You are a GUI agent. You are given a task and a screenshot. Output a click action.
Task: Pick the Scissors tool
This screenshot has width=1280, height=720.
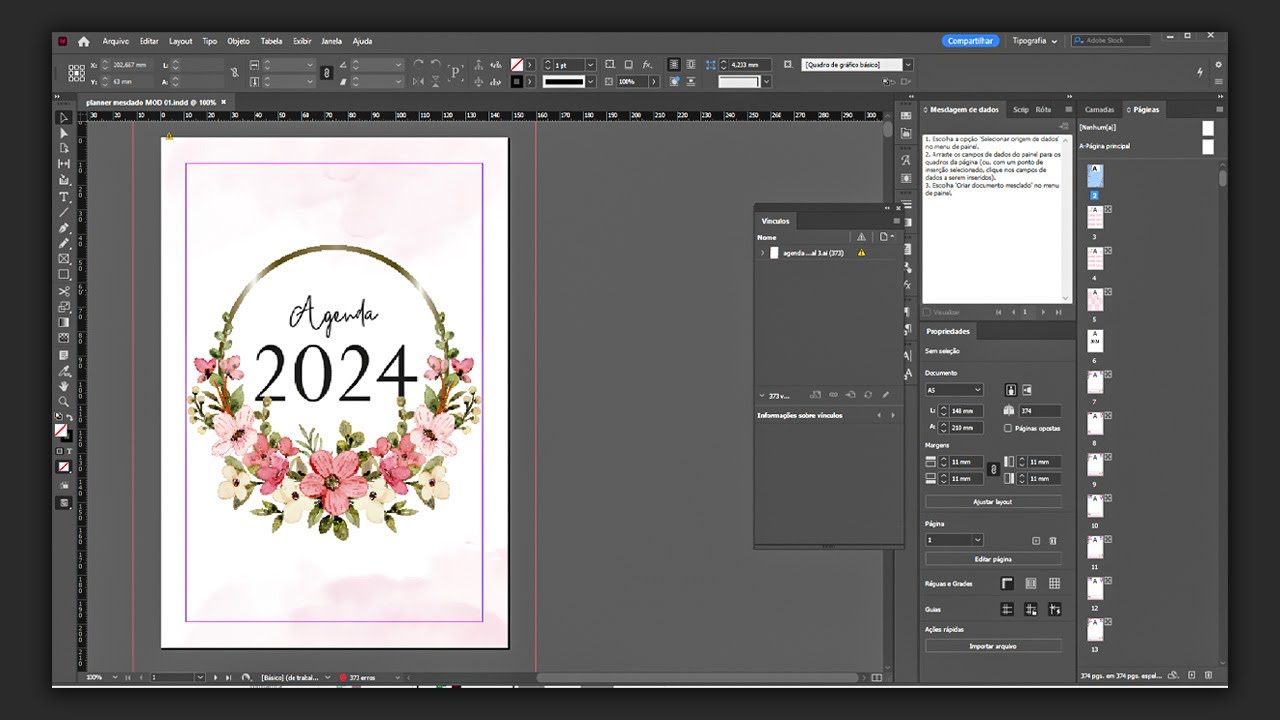(x=64, y=291)
